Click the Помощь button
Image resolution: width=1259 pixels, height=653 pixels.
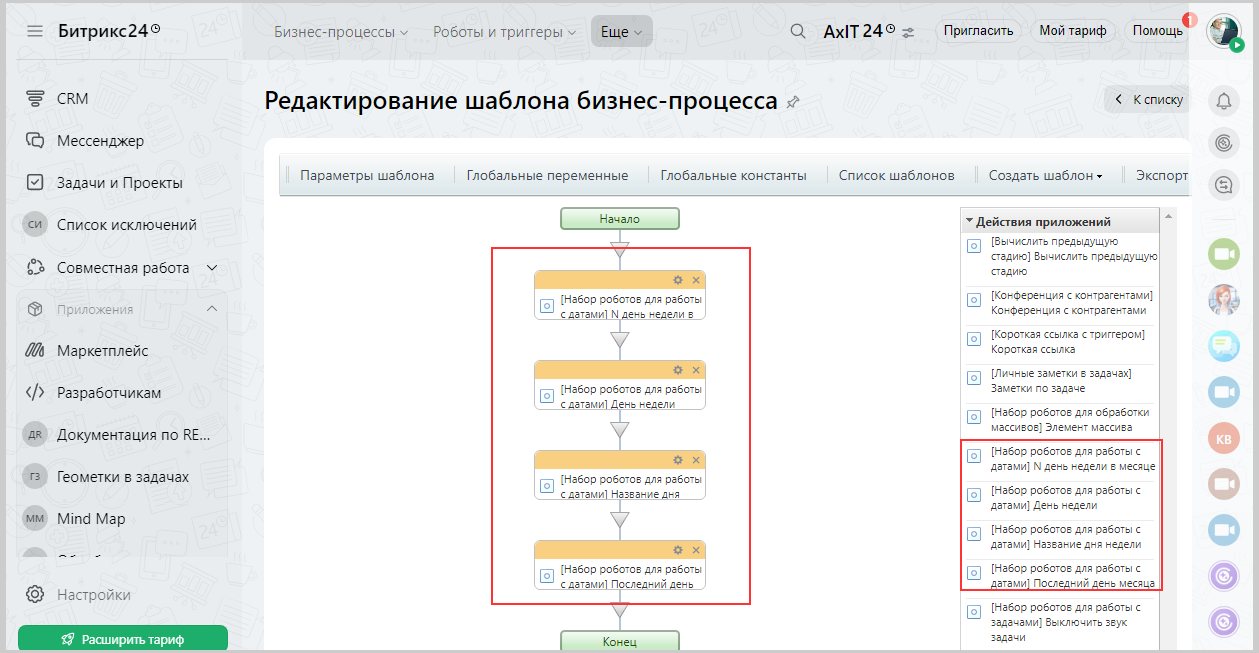[x=1157, y=31]
